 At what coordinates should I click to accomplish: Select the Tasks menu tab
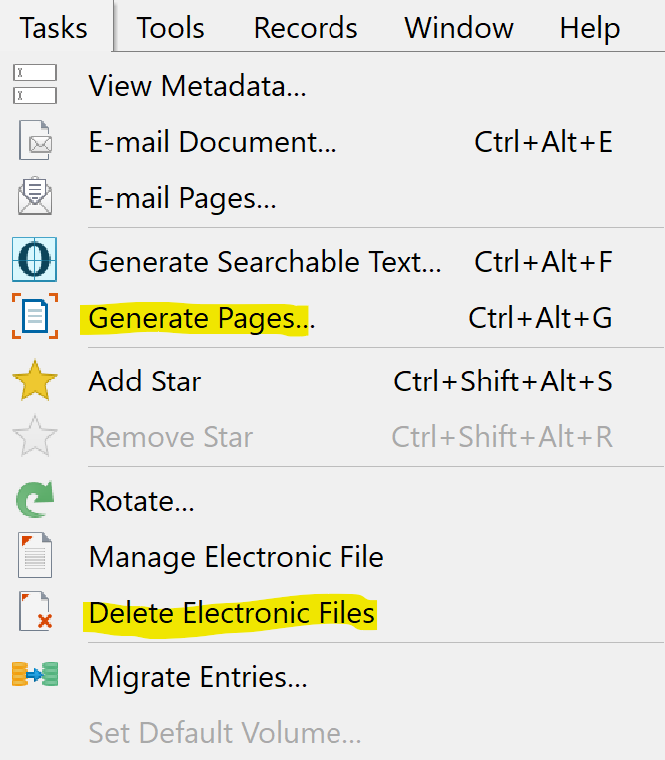point(54,28)
